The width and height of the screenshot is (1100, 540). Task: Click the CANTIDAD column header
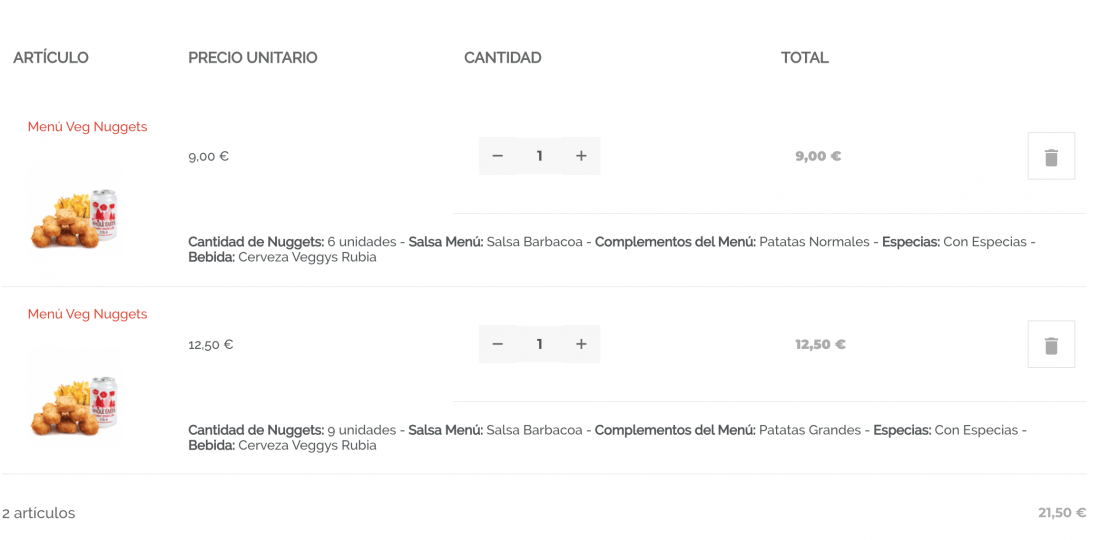[503, 58]
